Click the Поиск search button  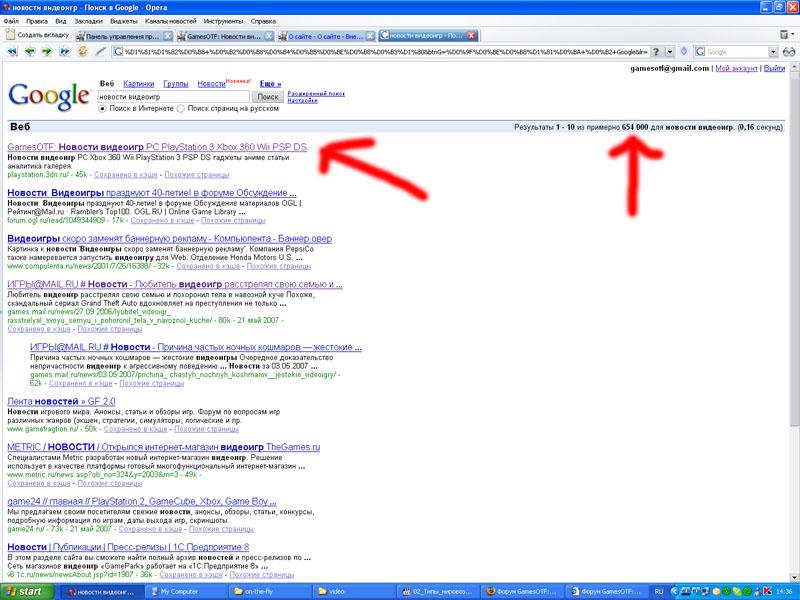pyautogui.click(x=268, y=96)
